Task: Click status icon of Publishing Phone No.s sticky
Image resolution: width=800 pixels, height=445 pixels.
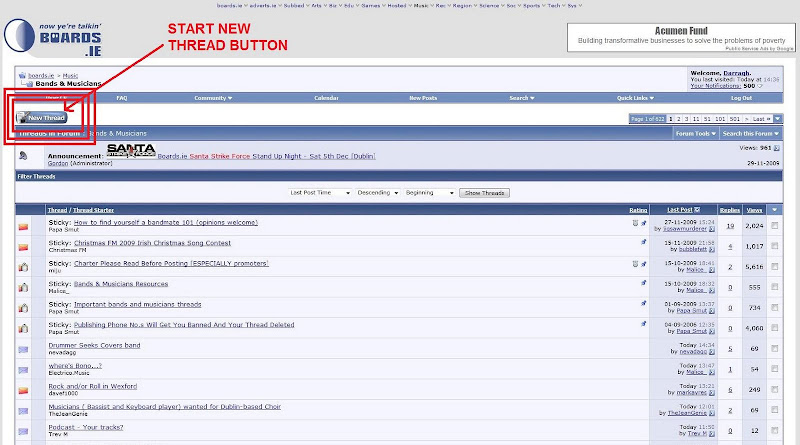Action: tap(23, 328)
